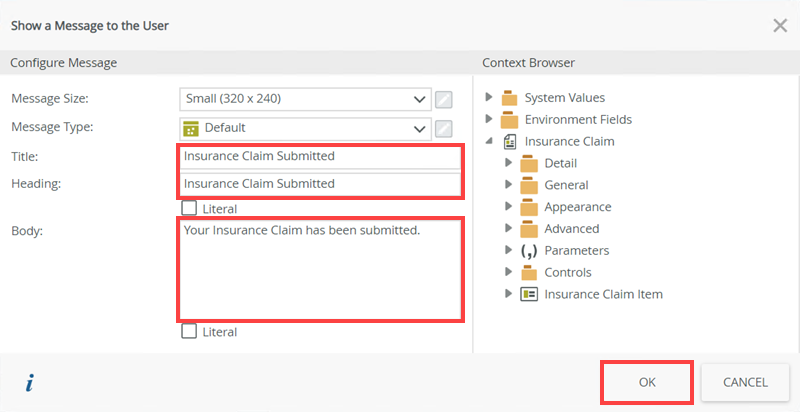Viewport: 800px width, 412px height.
Task: Select the Environment Fields tree label
Action: (578, 119)
